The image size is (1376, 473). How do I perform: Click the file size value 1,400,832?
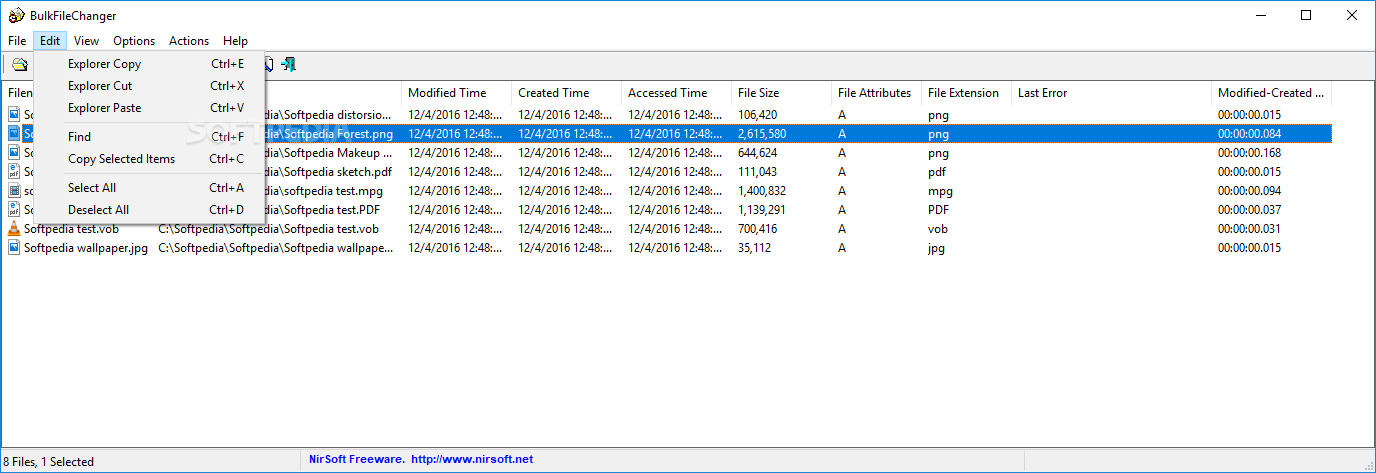762,191
